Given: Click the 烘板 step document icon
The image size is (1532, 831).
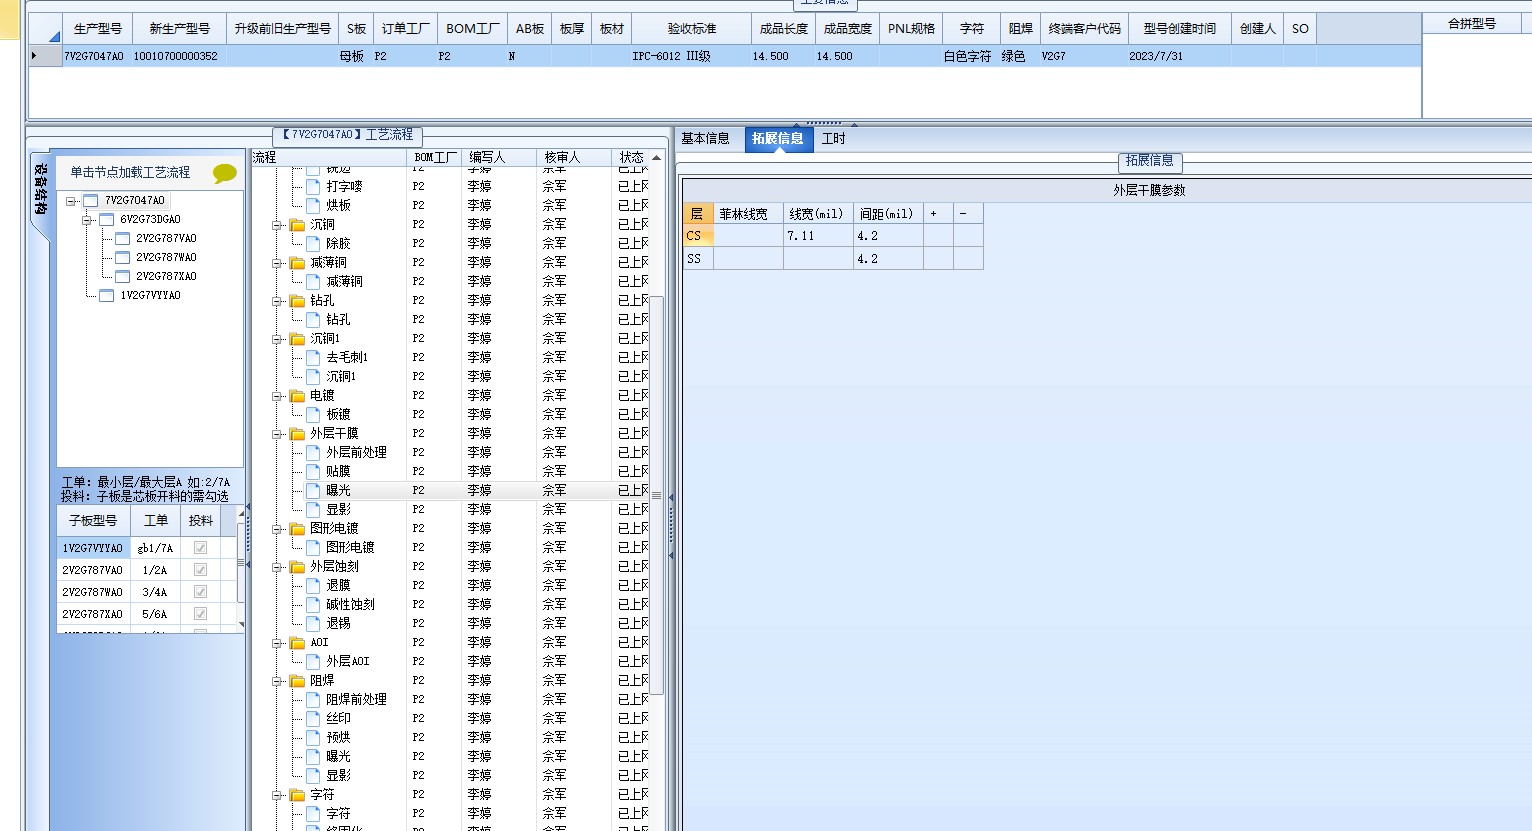Looking at the screenshot, I should pyautogui.click(x=313, y=205).
